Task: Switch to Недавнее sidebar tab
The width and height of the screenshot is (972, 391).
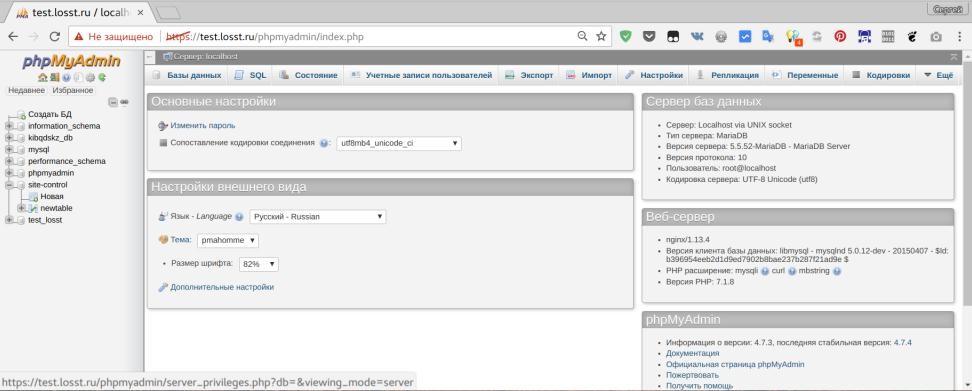Action: coord(26,90)
